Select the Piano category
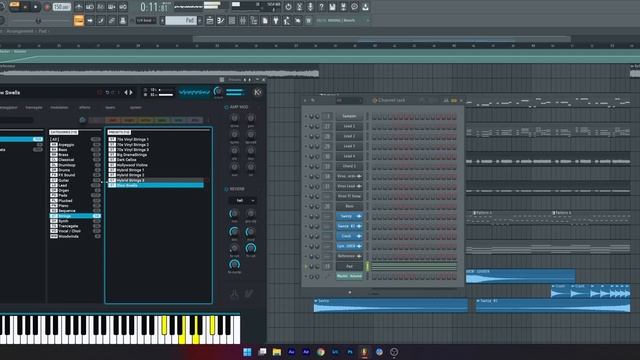This screenshot has height=360, width=640. click(75, 206)
